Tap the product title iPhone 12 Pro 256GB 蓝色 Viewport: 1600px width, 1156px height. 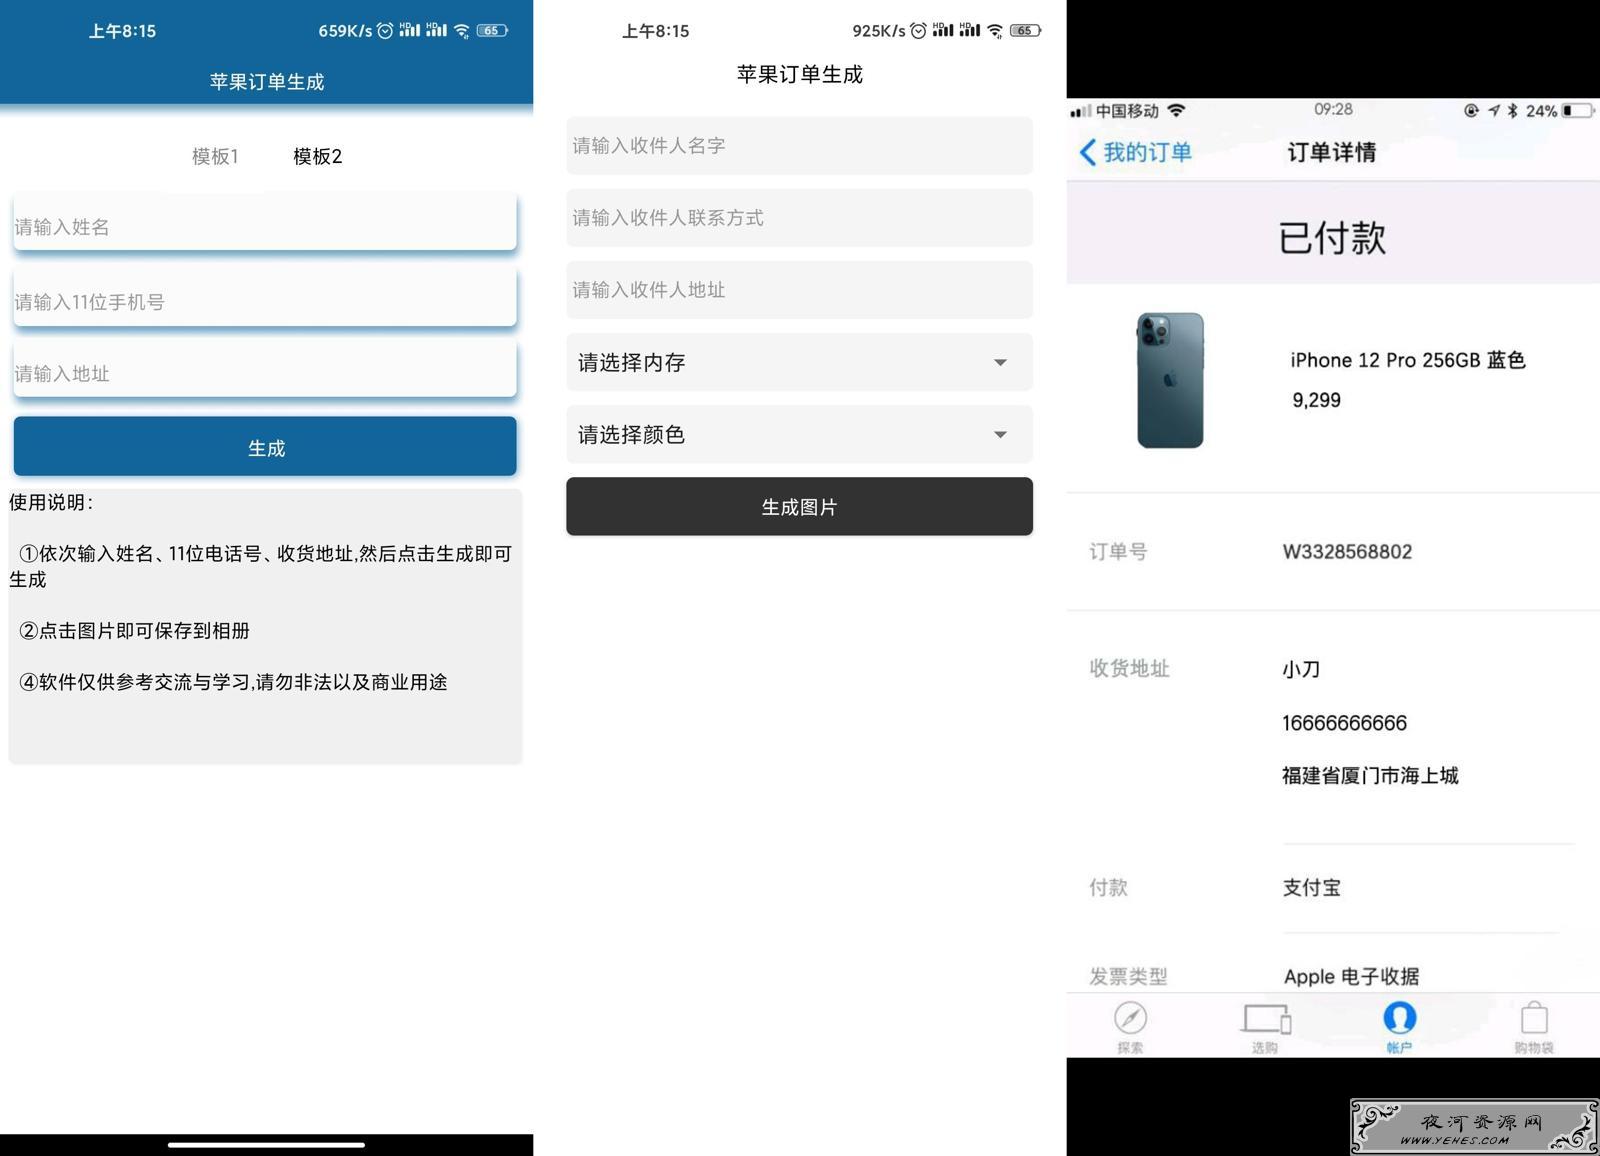(x=1407, y=360)
